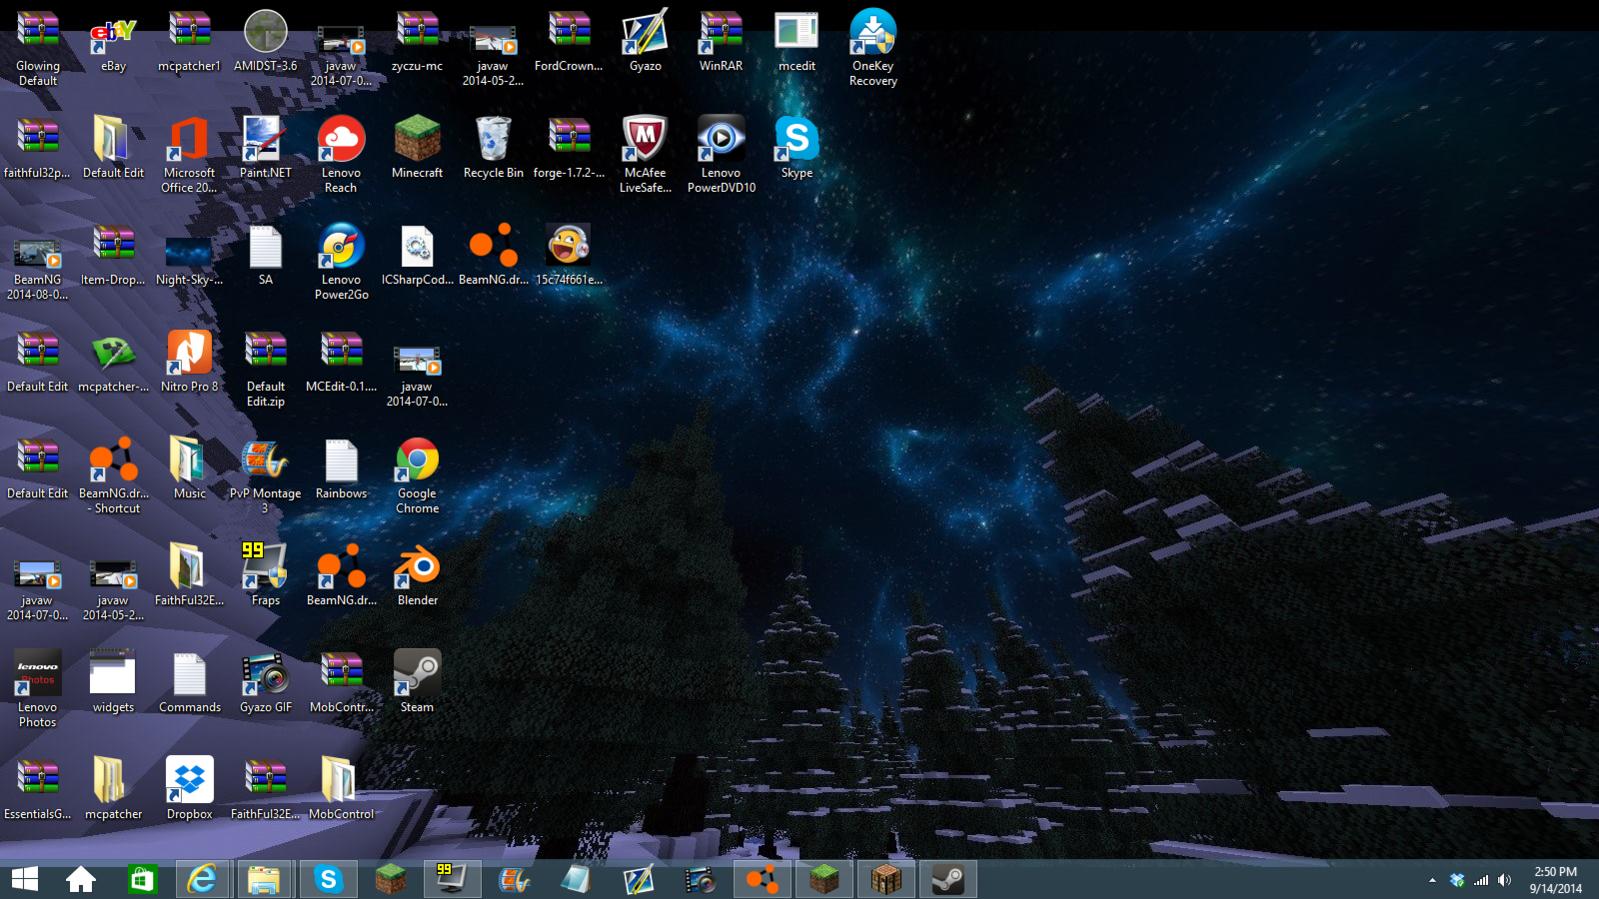Open the volume control in system tray
This screenshot has width=1599, height=899.
1505,880
